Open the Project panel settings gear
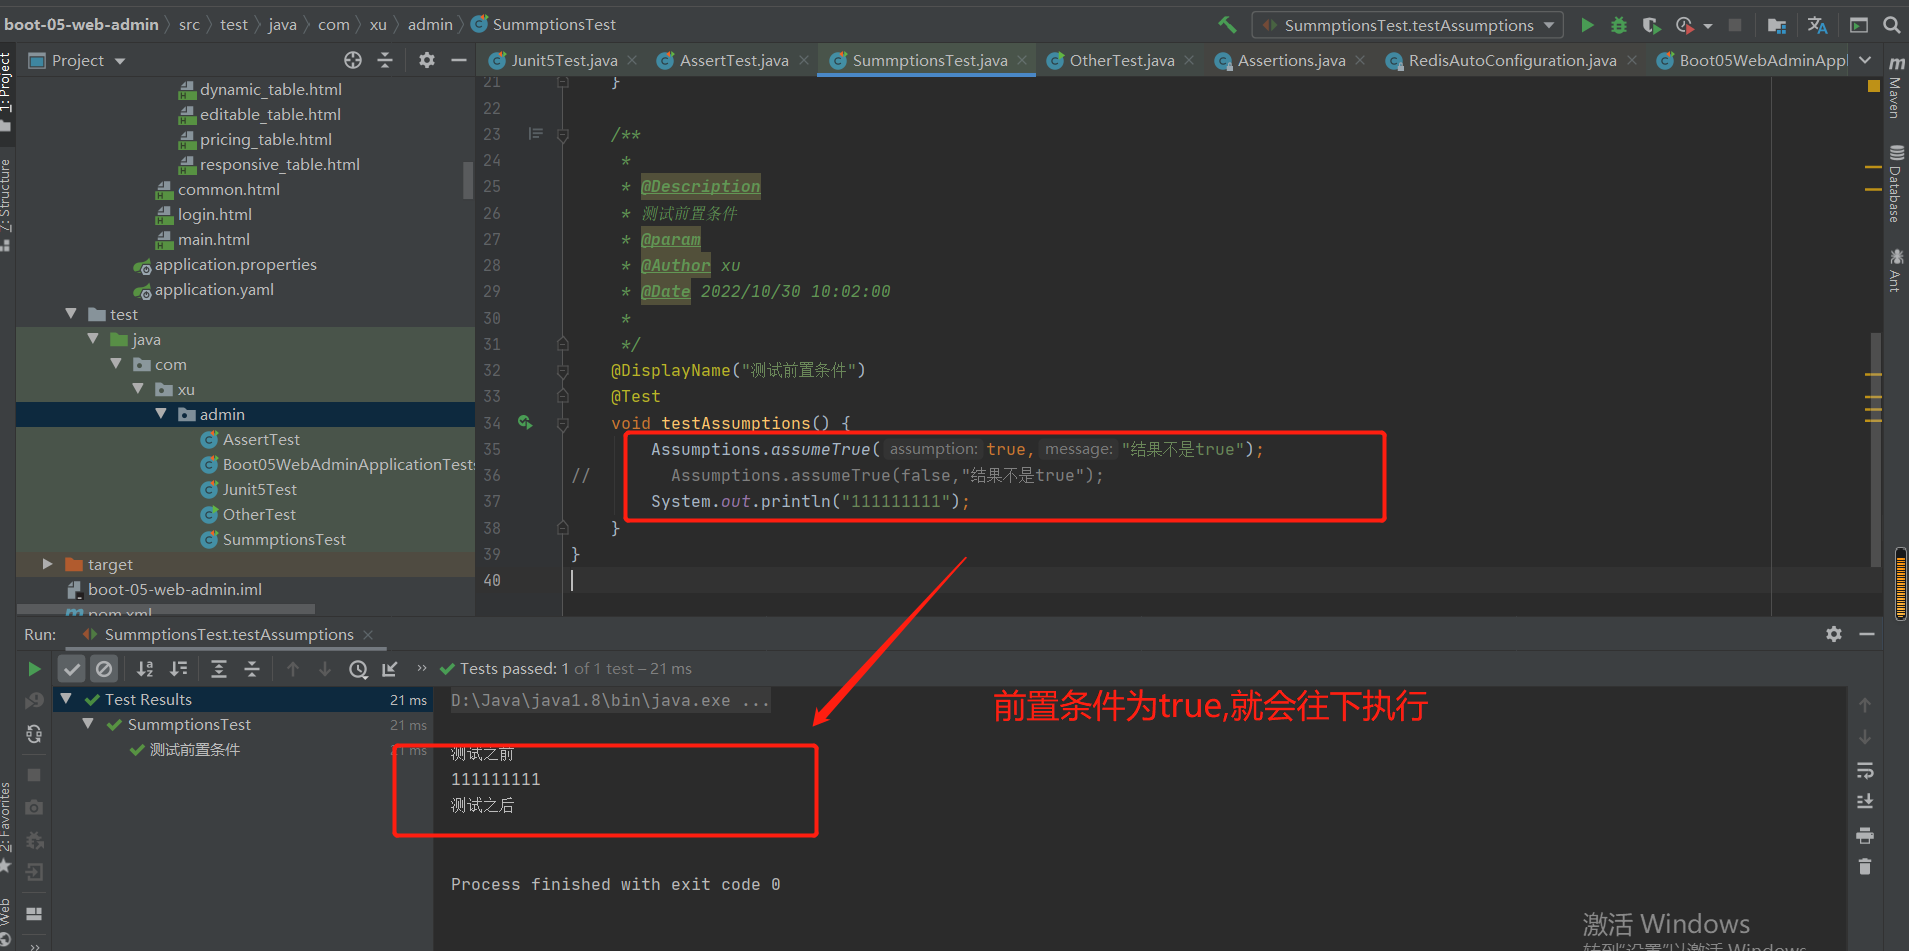The width and height of the screenshot is (1909, 951). coord(427,60)
